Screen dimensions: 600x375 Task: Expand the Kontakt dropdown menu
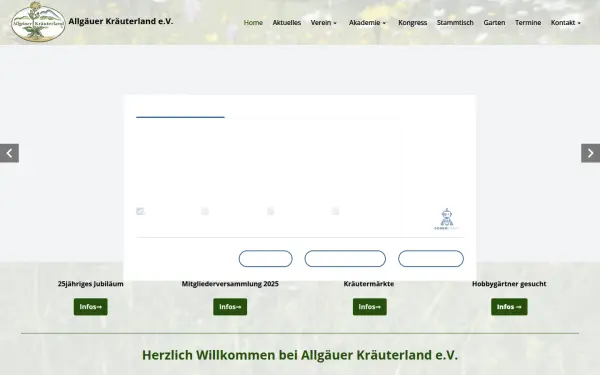[566, 23]
